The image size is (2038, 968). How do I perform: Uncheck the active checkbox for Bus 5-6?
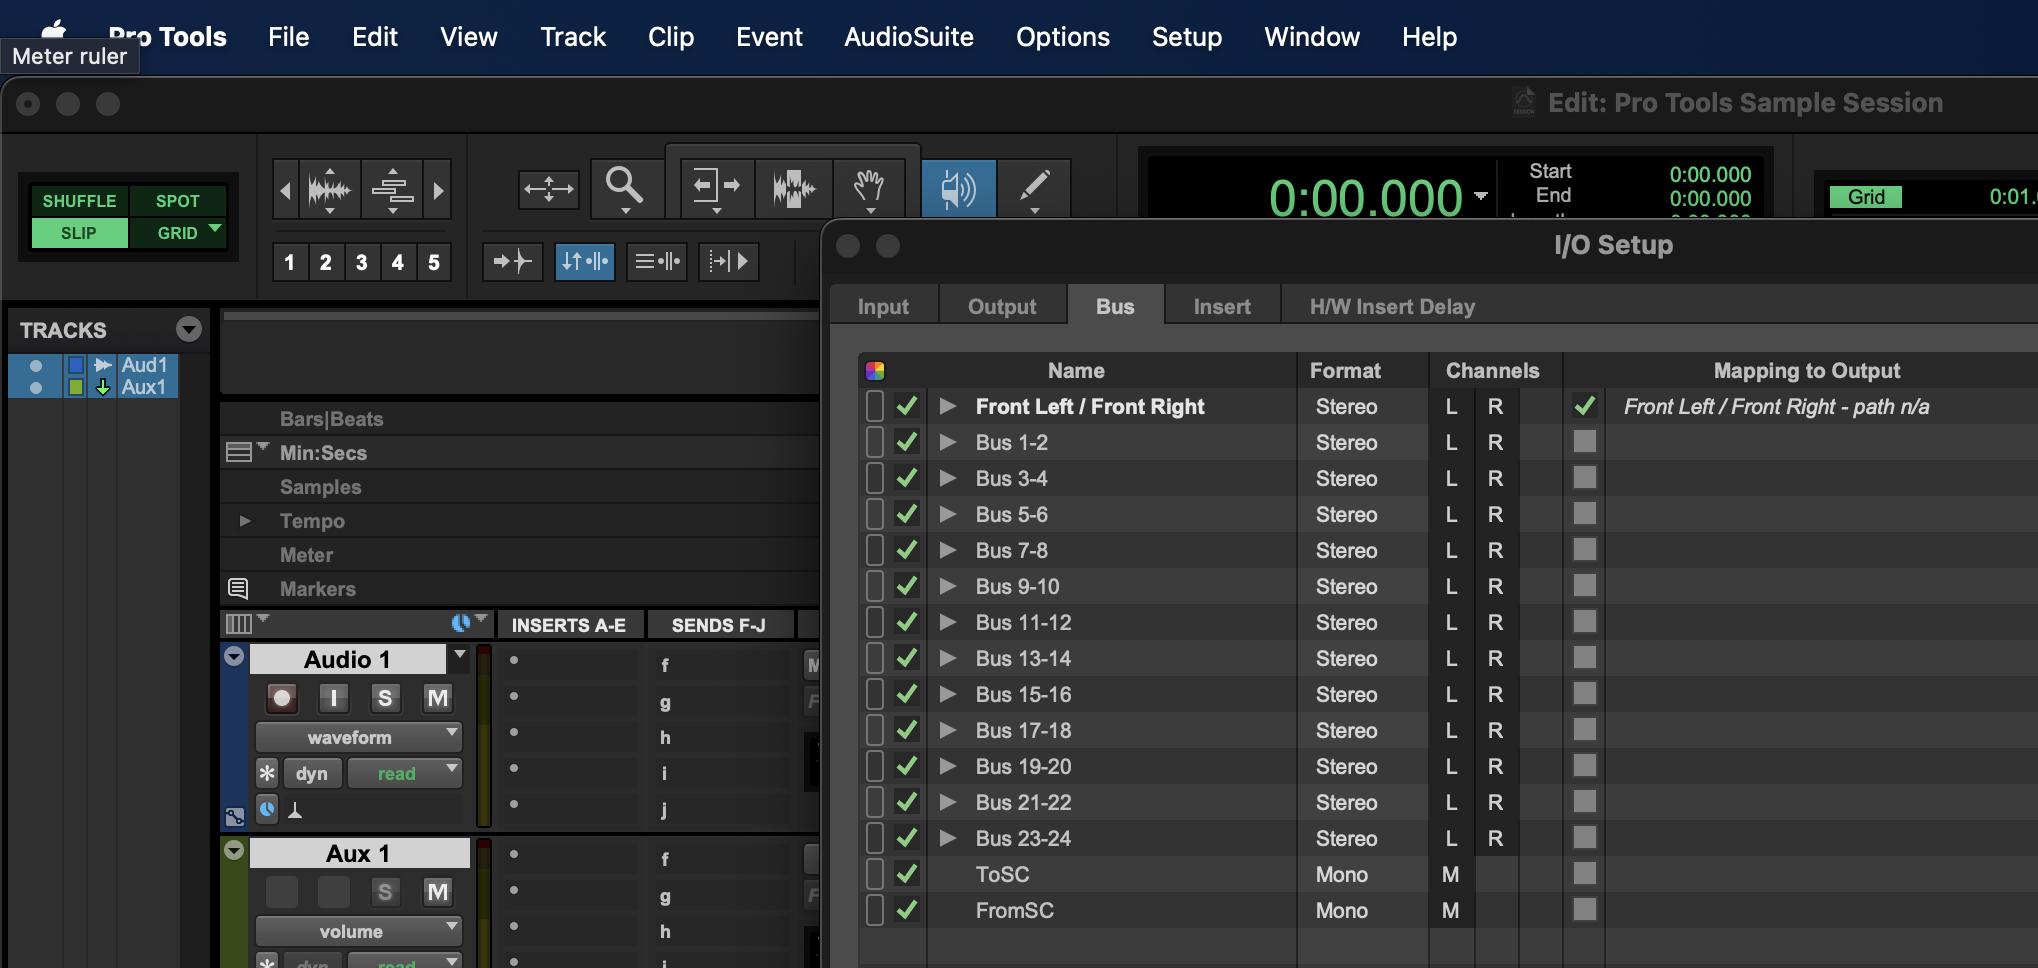tap(907, 514)
